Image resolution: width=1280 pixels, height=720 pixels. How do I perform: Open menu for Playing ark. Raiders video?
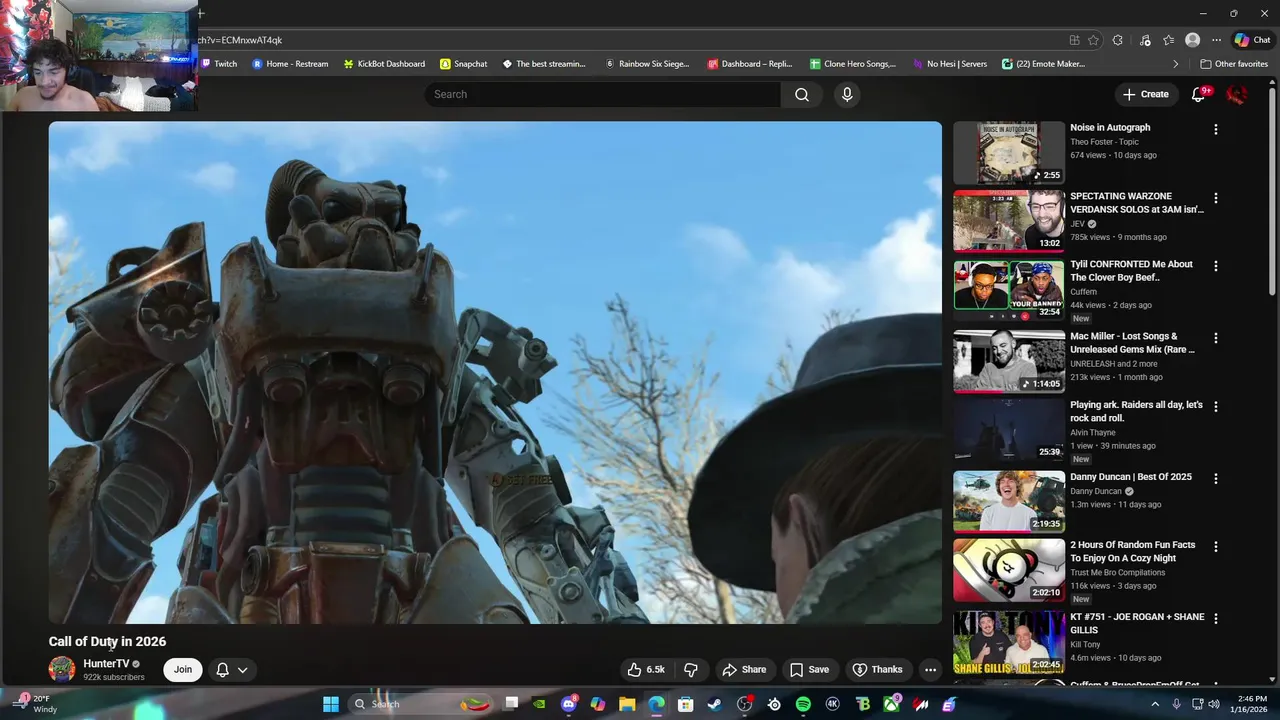1216,407
